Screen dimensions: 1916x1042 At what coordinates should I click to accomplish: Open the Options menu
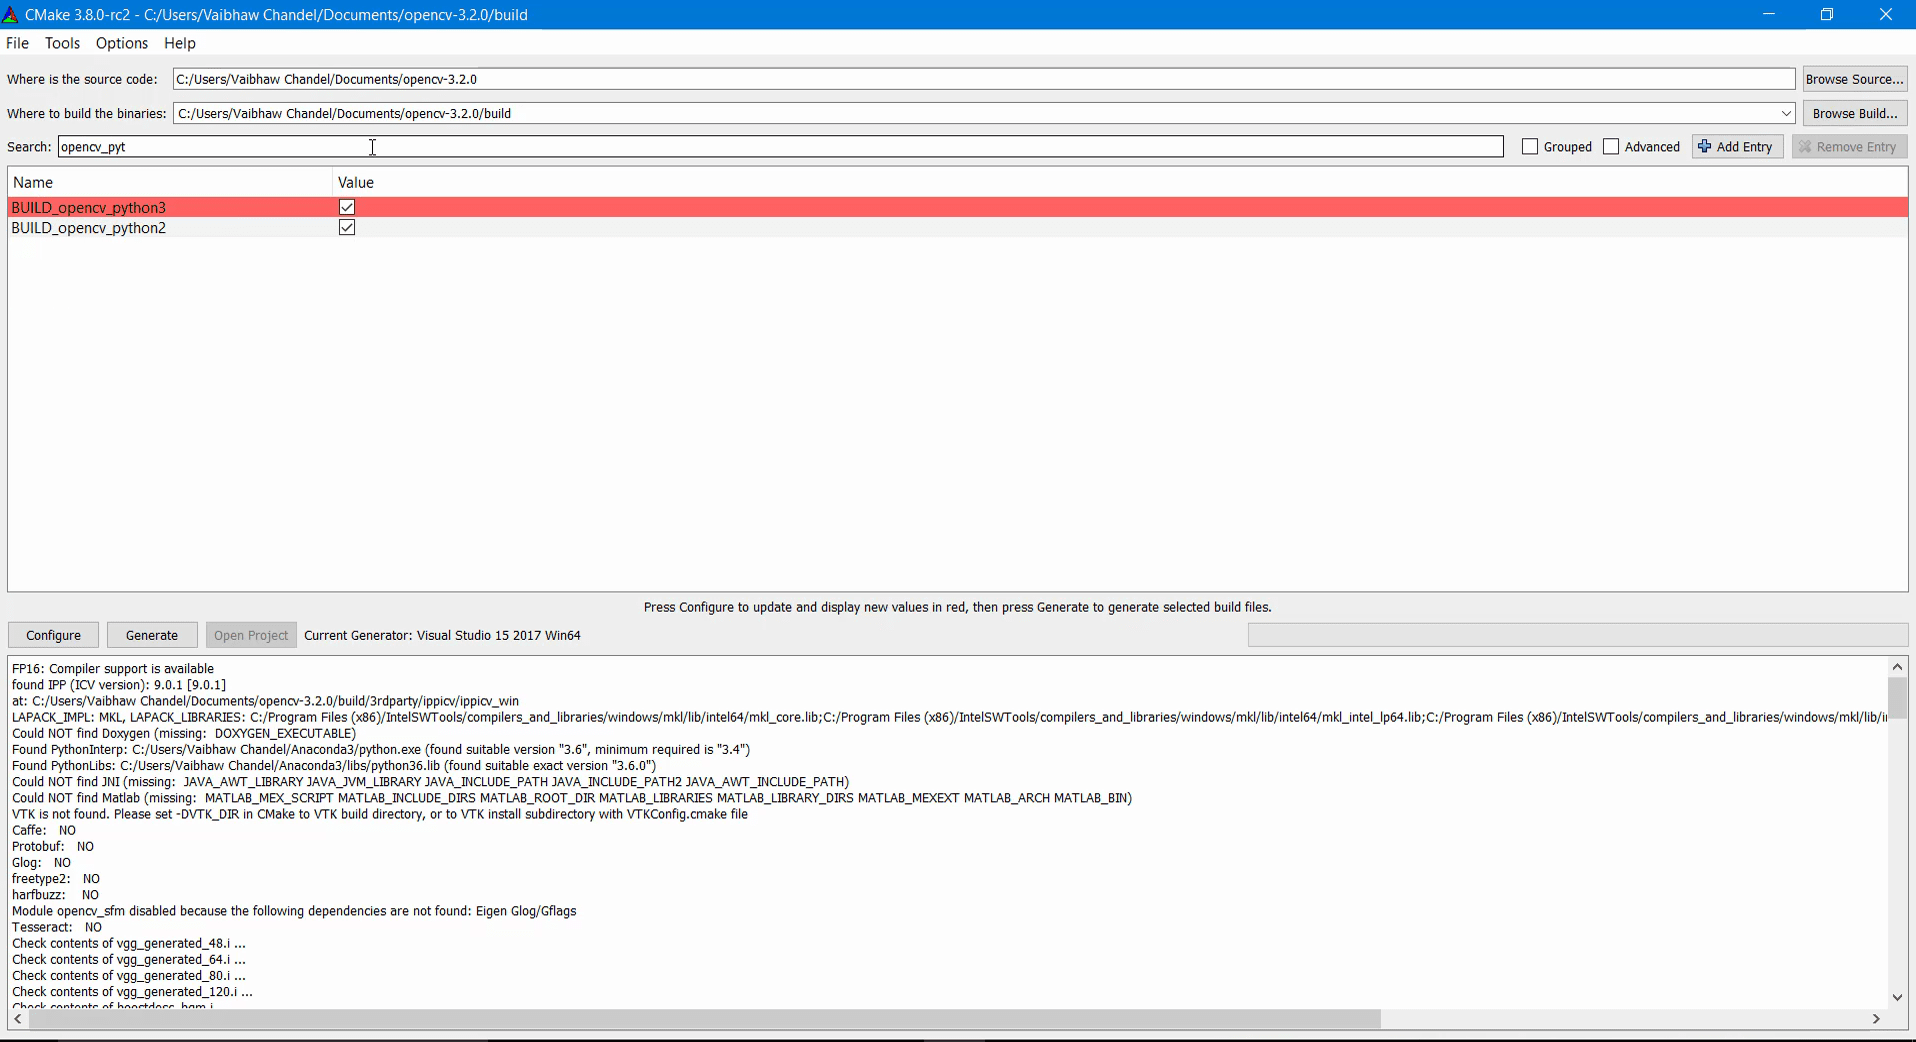(x=122, y=43)
